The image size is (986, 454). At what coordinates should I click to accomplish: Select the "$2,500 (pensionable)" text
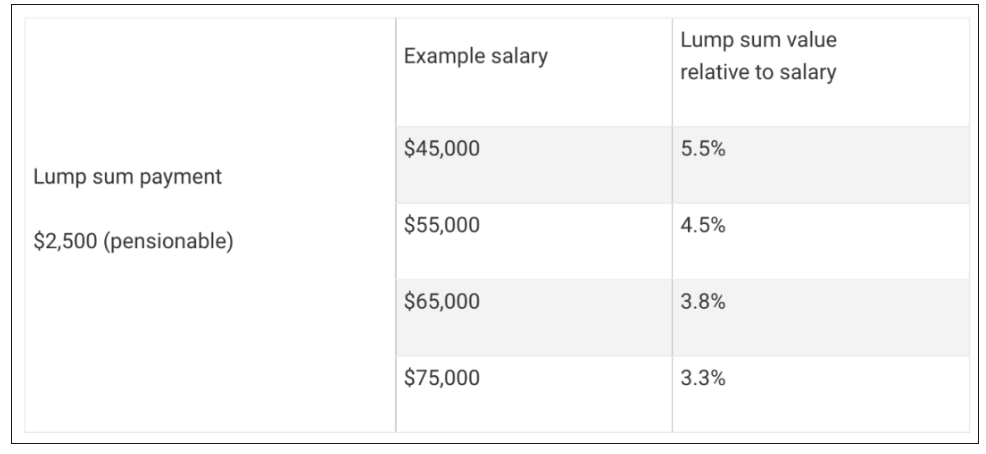tap(133, 242)
